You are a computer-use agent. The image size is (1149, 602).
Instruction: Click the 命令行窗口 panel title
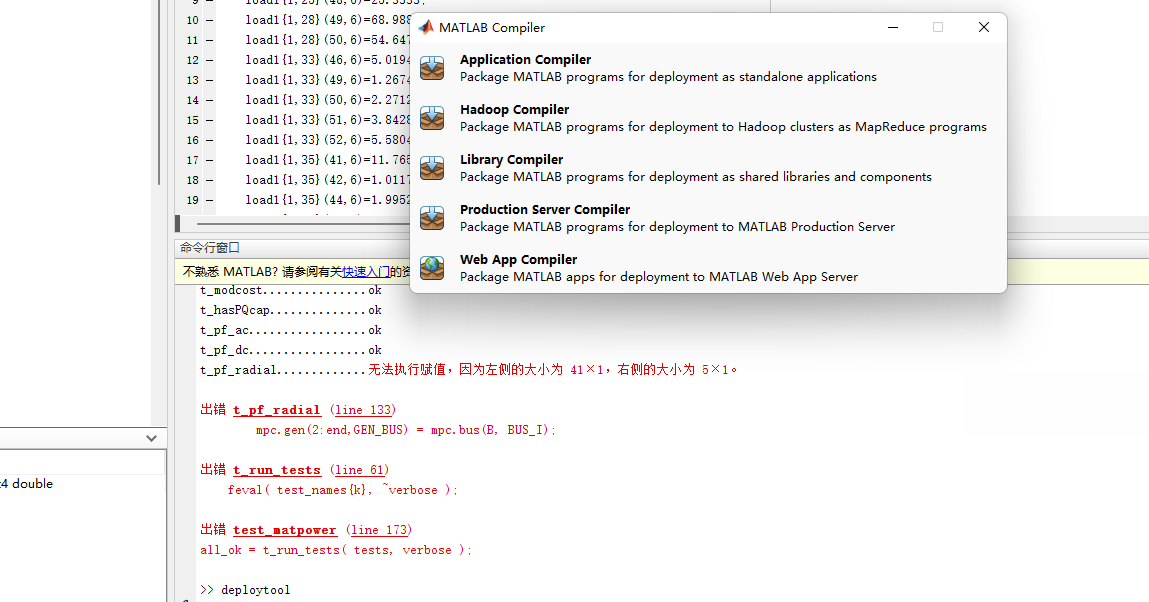210,248
